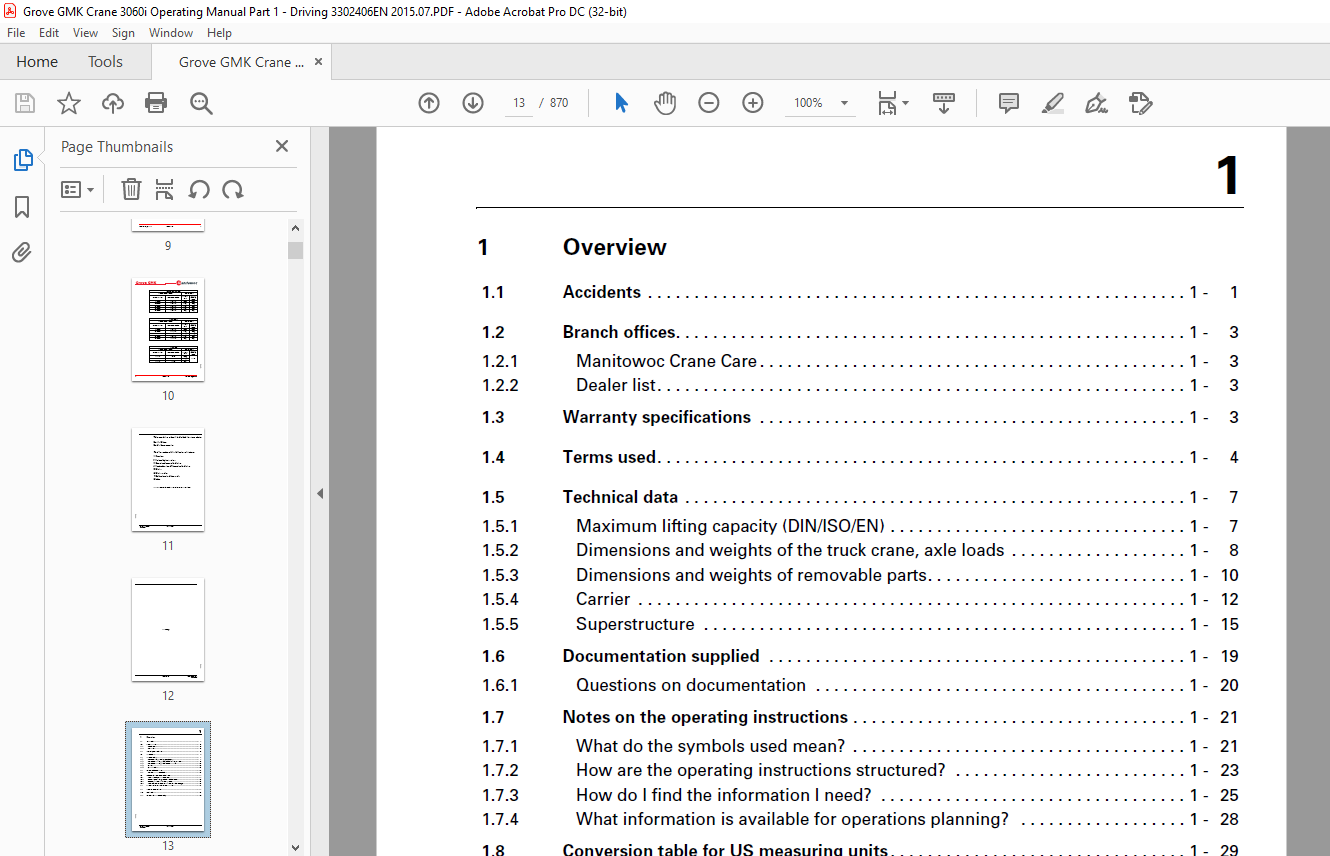Select the page 13 thumbnail
Image resolution: width=1330 pixels, height=856 pixels.
pos(168,780)
